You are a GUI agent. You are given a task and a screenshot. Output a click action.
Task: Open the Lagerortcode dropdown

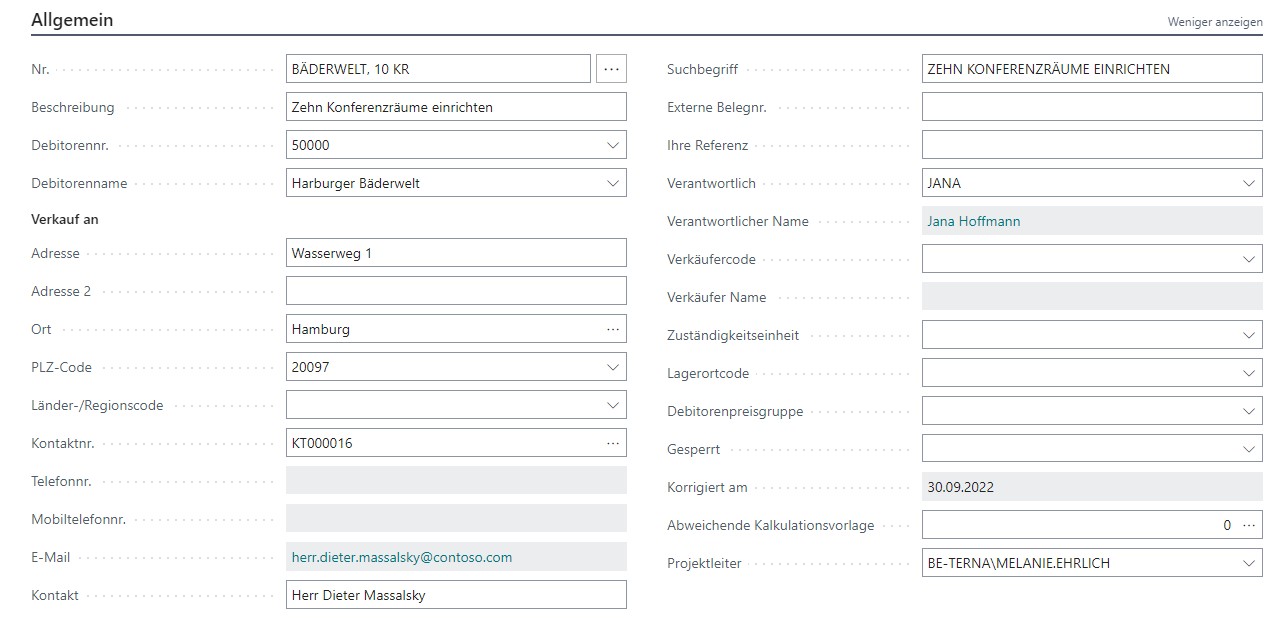click(1248, 373)
